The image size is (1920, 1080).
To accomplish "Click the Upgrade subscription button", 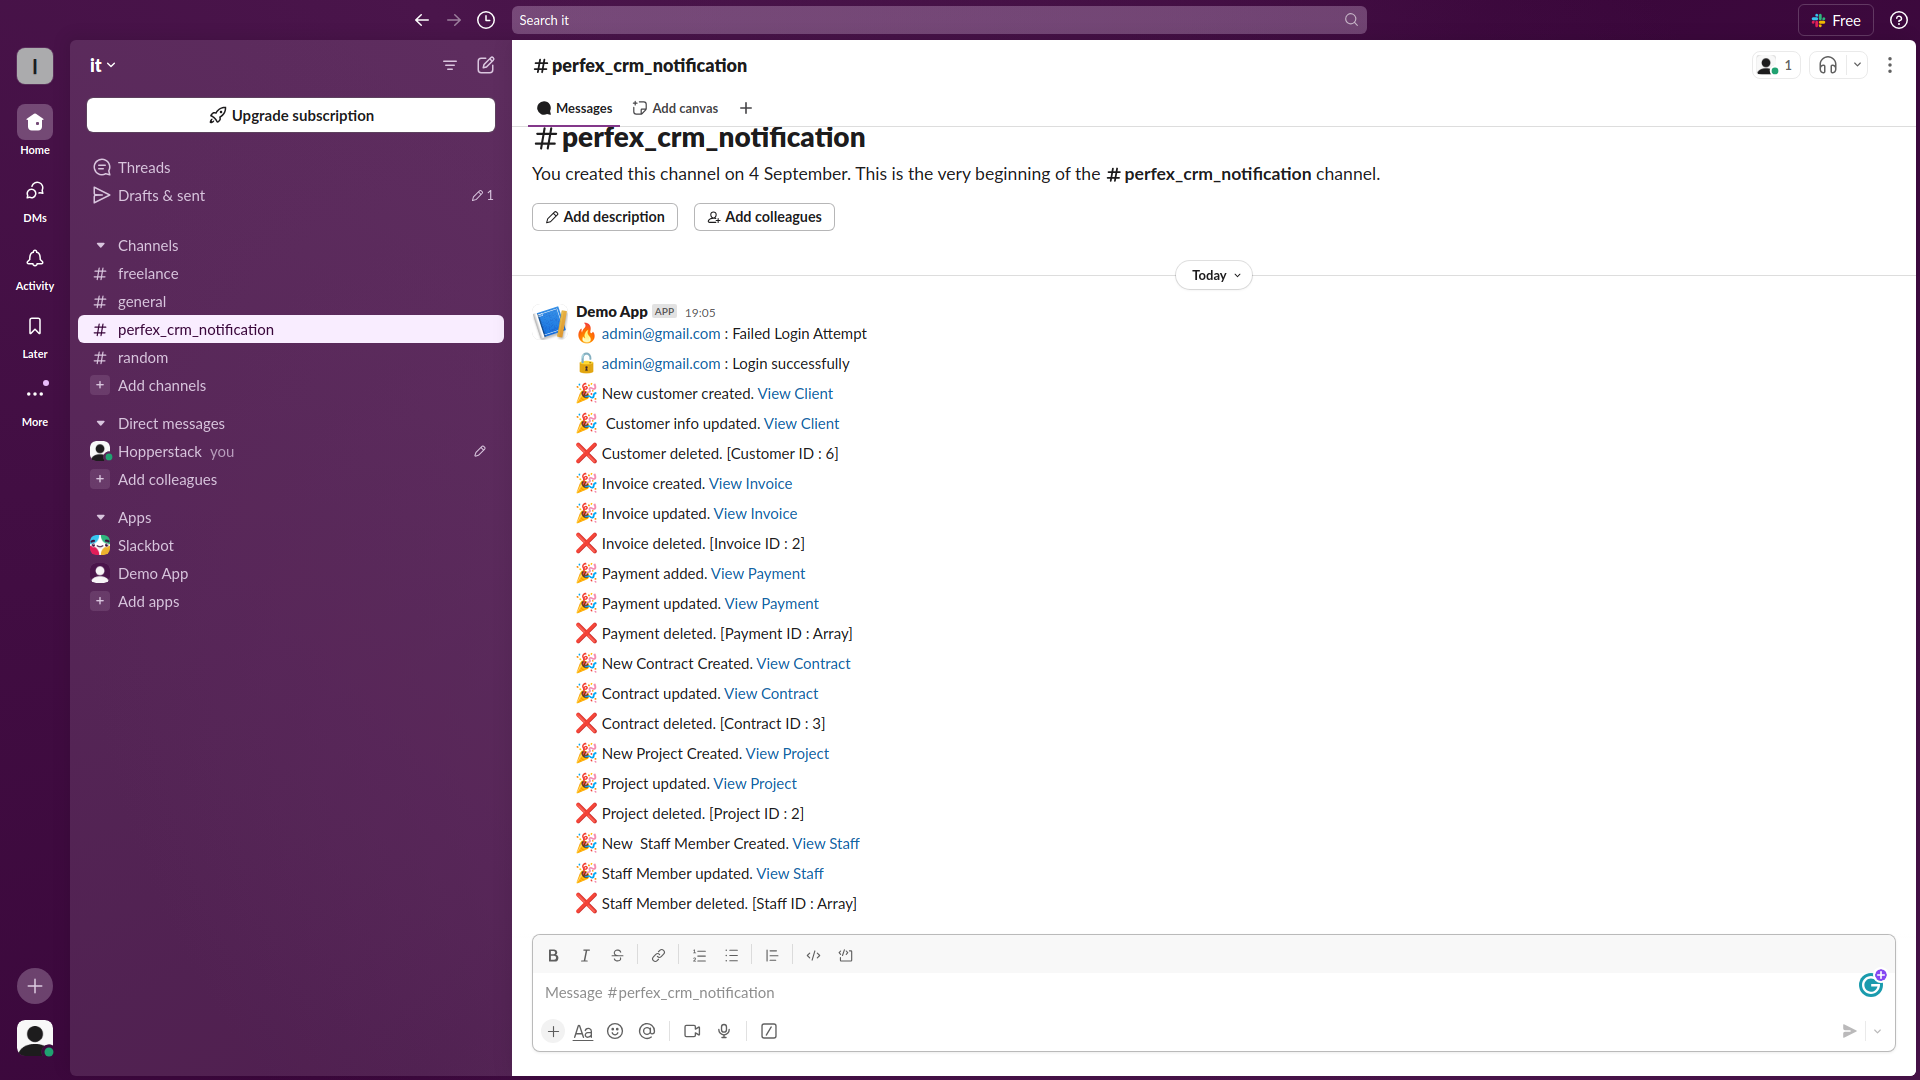I will coord(290,115).
